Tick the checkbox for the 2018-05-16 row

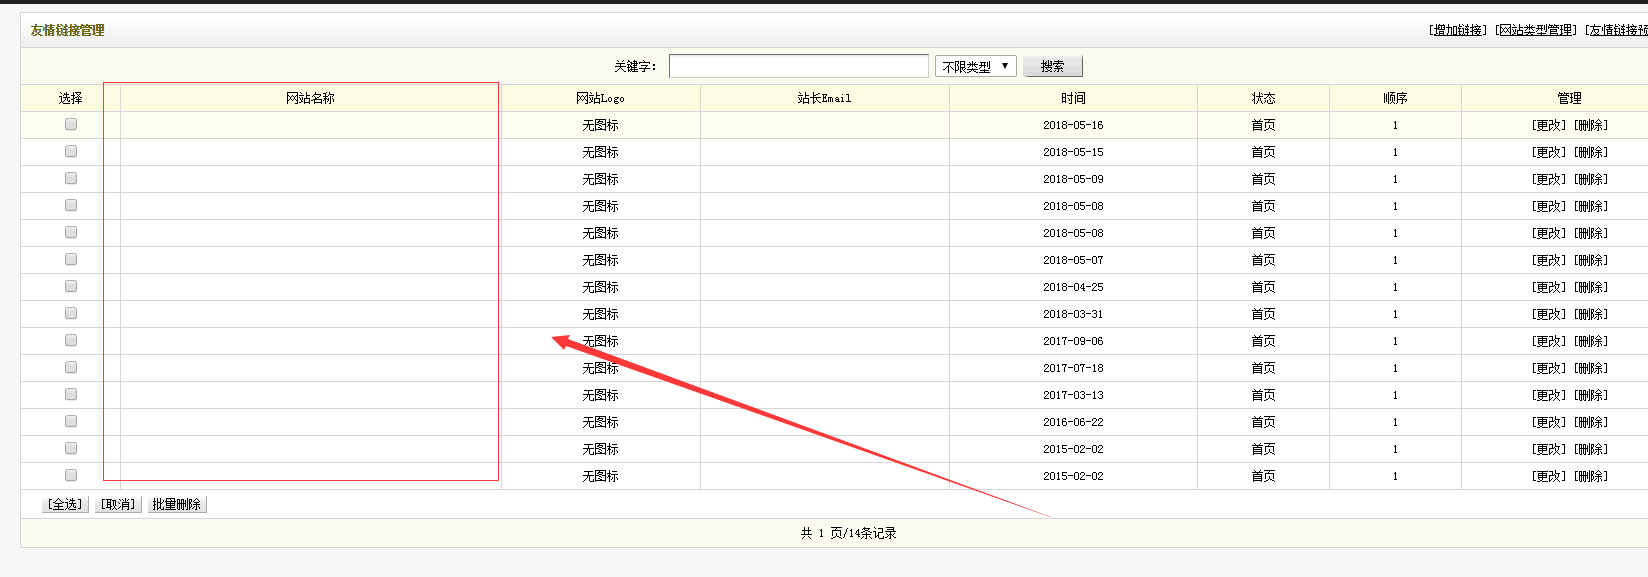[x=71, y=125]
